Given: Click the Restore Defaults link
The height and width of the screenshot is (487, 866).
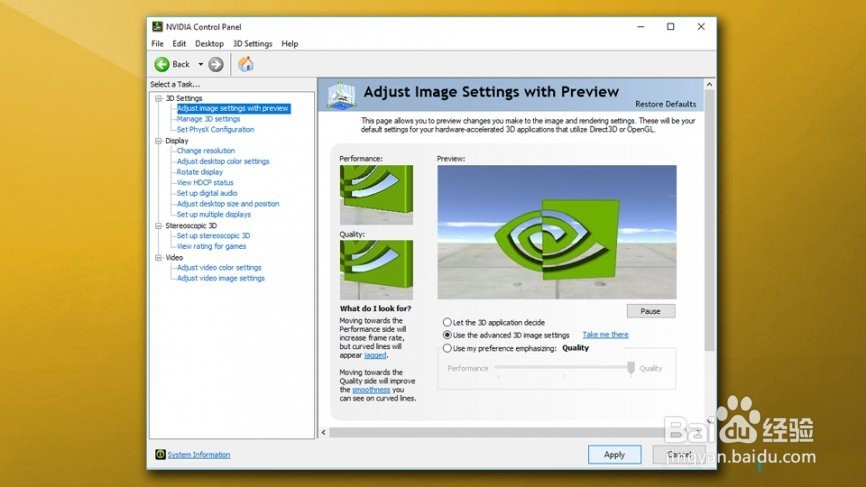Looking at the screenshot, I should pyautogui.click(x=666, y=104).
